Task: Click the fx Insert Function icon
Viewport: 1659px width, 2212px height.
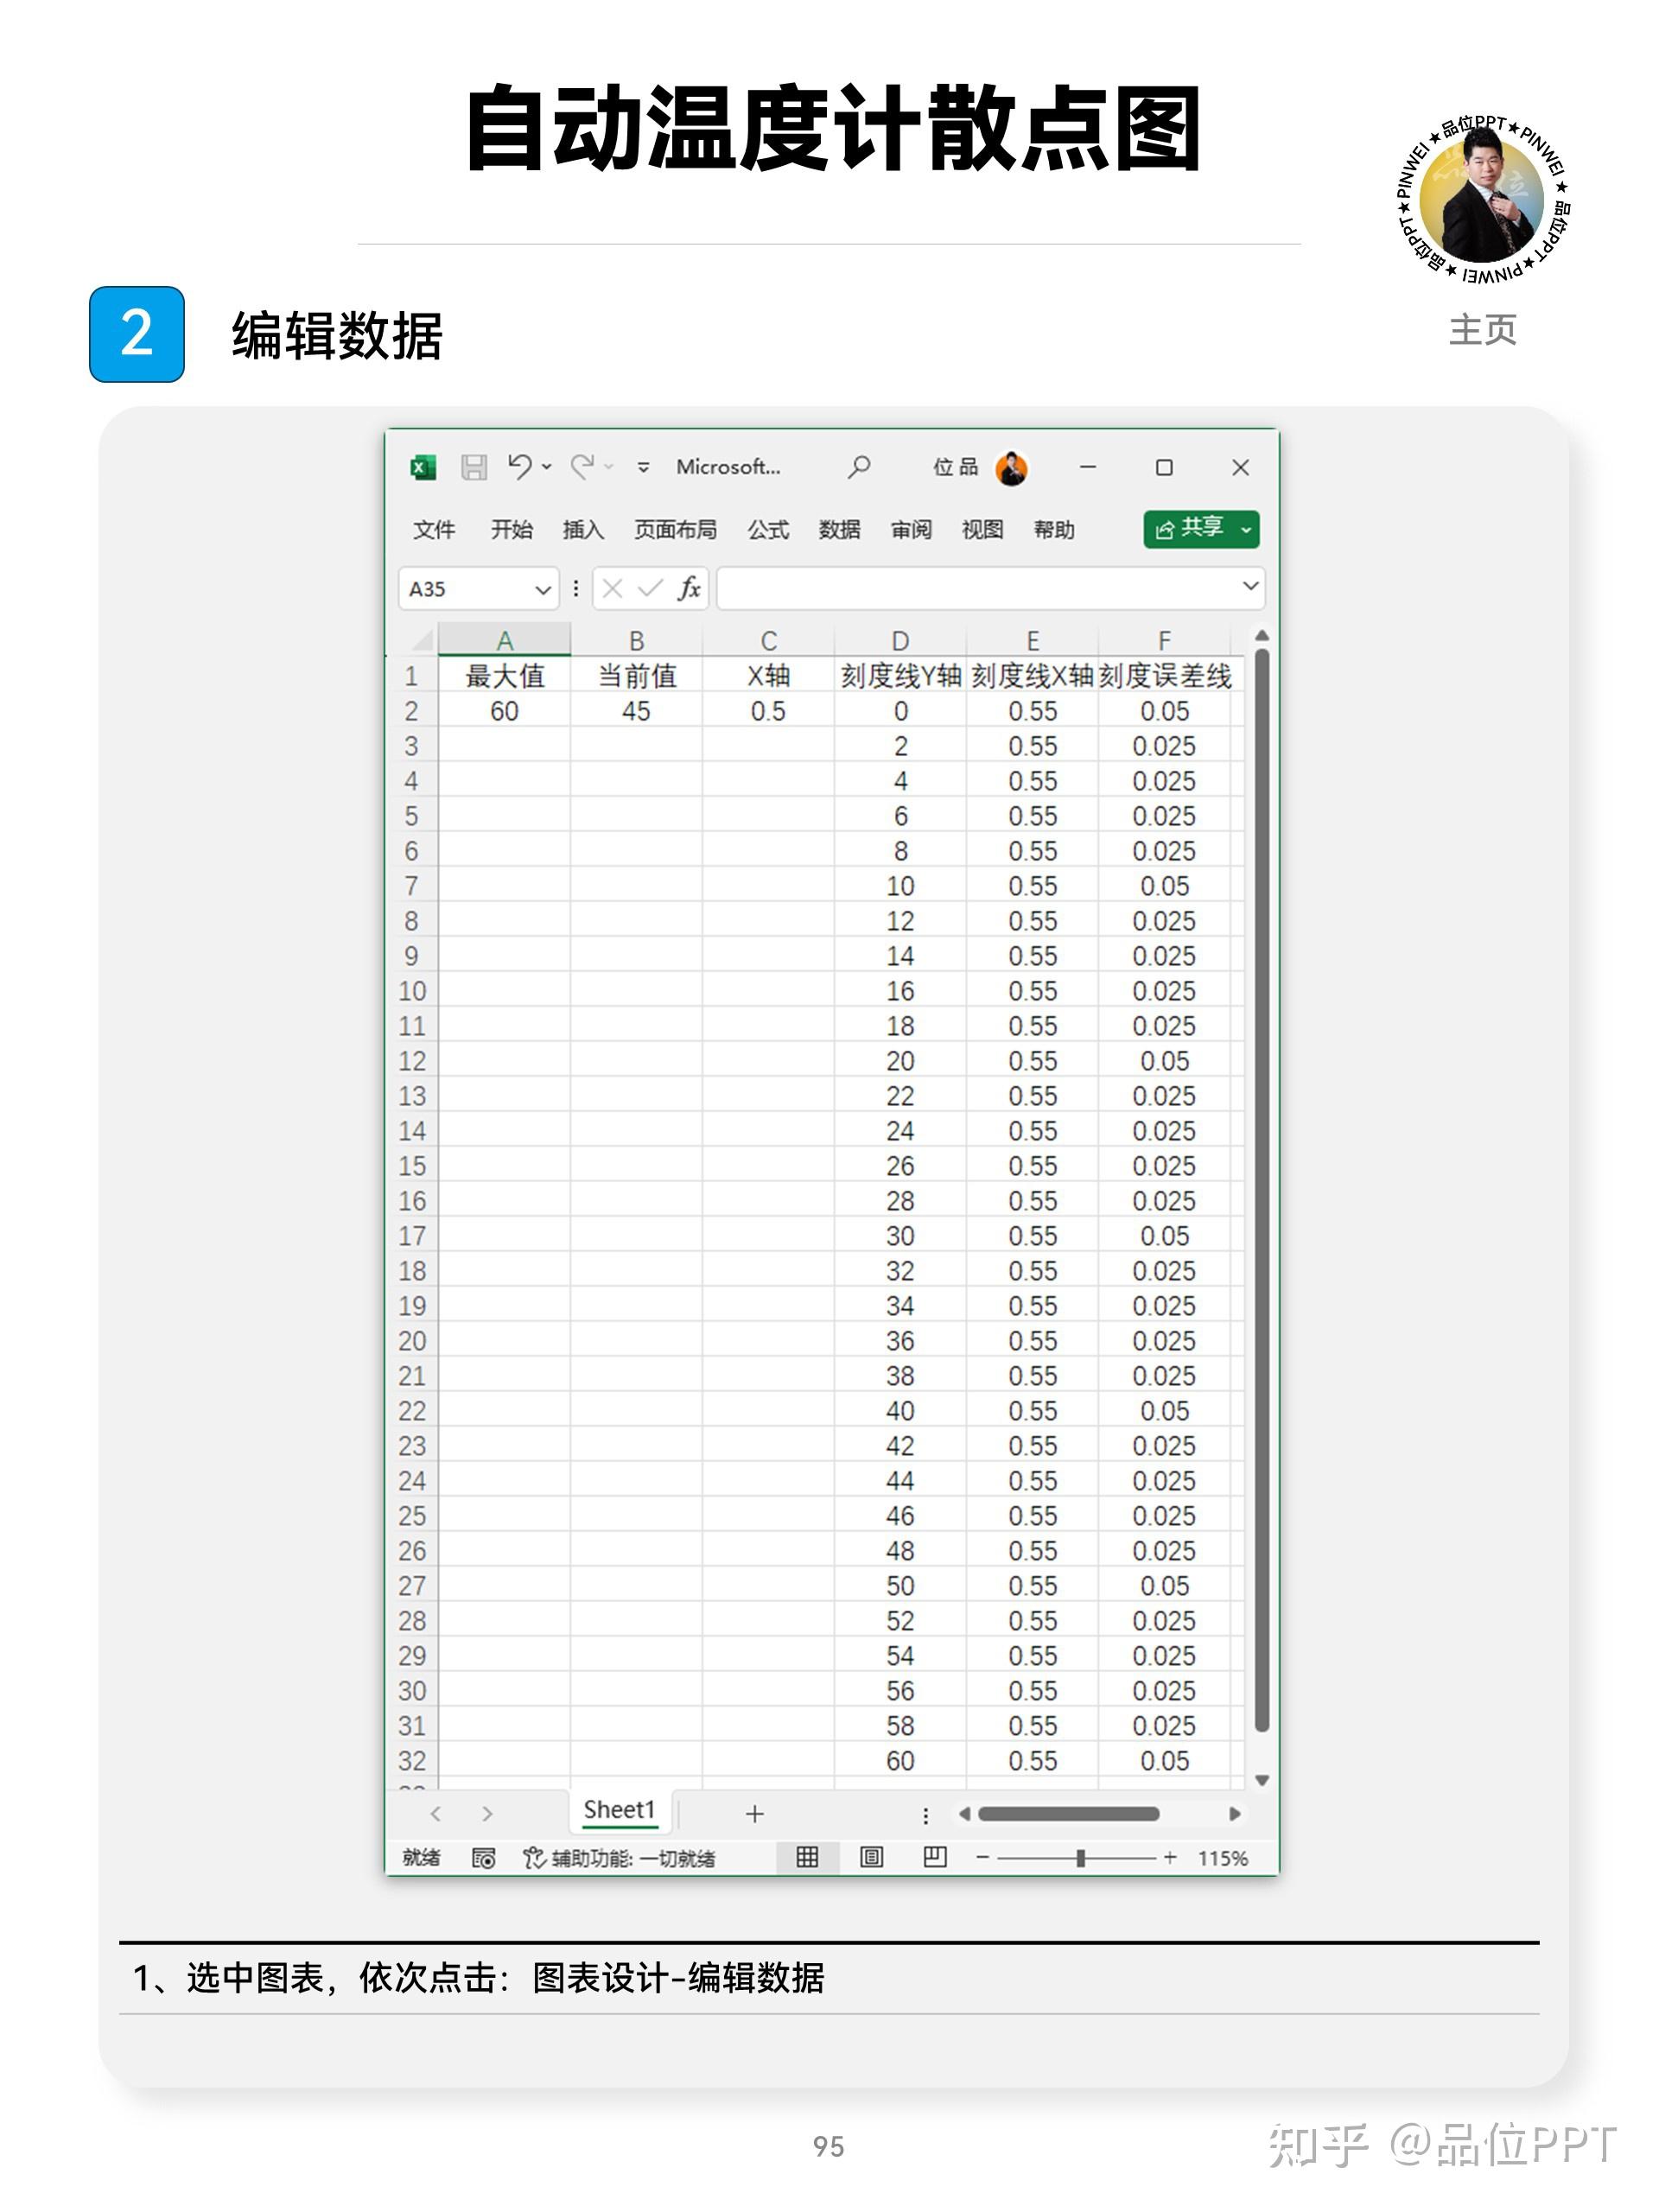Action: pyautogui.click(x=688, y=588)
